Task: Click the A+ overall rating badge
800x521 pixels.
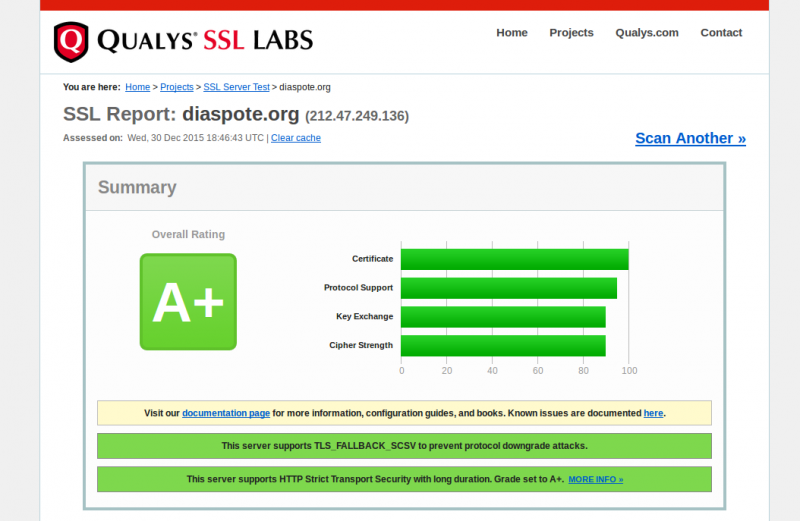Action: pyautogui.click(x=188, y=302)
